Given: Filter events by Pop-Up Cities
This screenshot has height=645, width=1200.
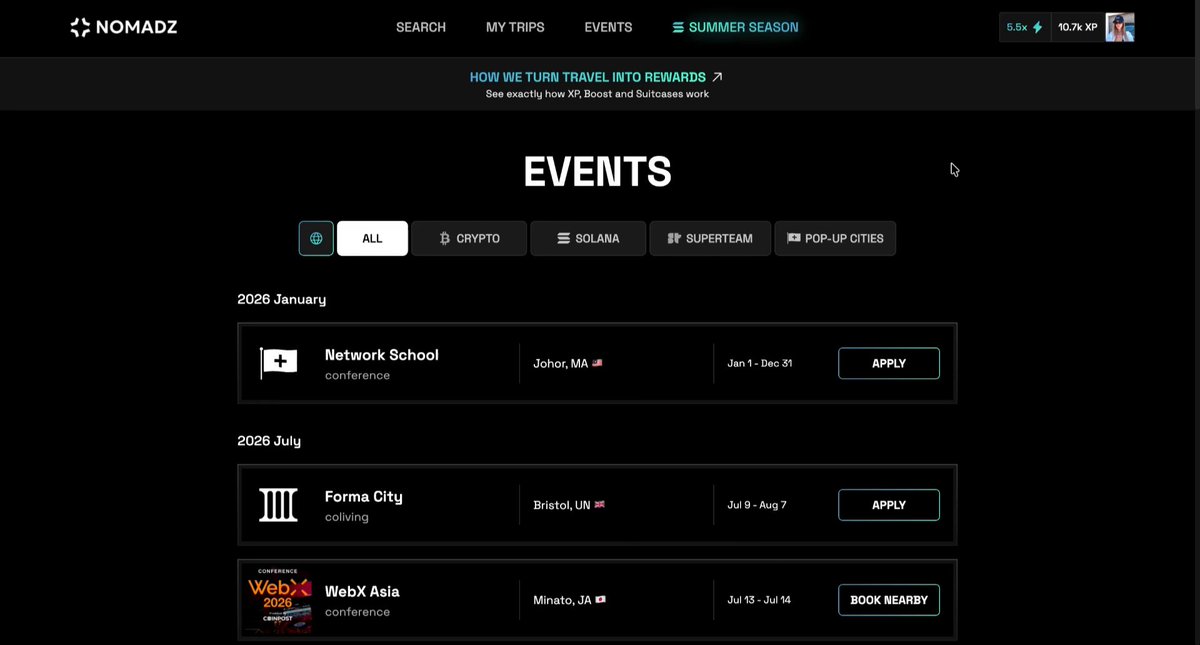Looking at the screenshot, I should pos(835,238).
